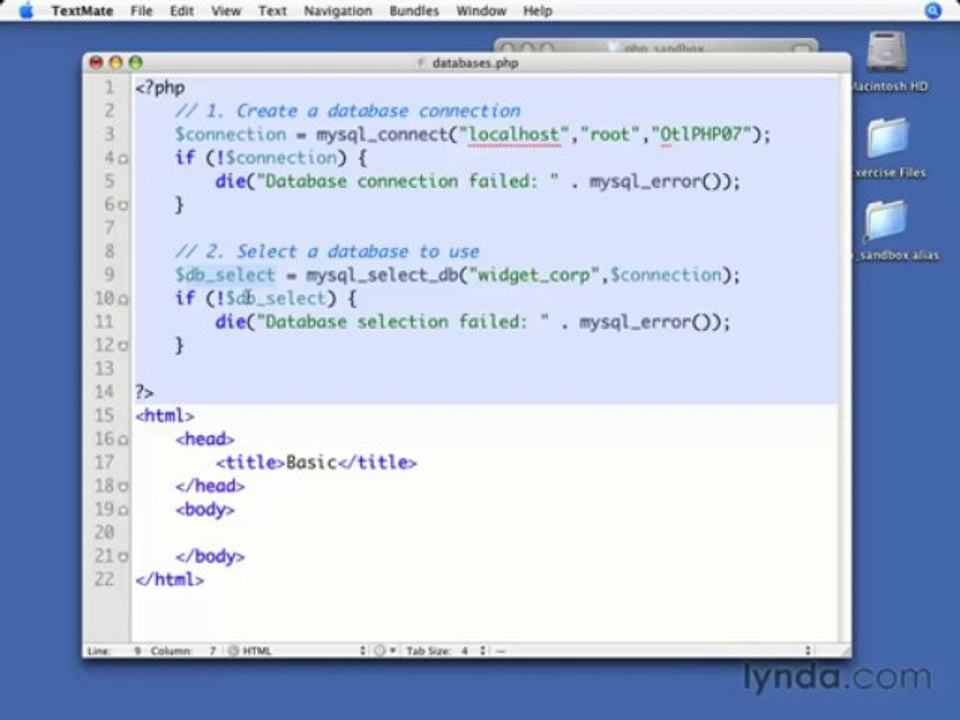Viewport: 960px width, 720px height.
Task: Click the comment 'Select a database to use'
Action: (x=358, y=252)
